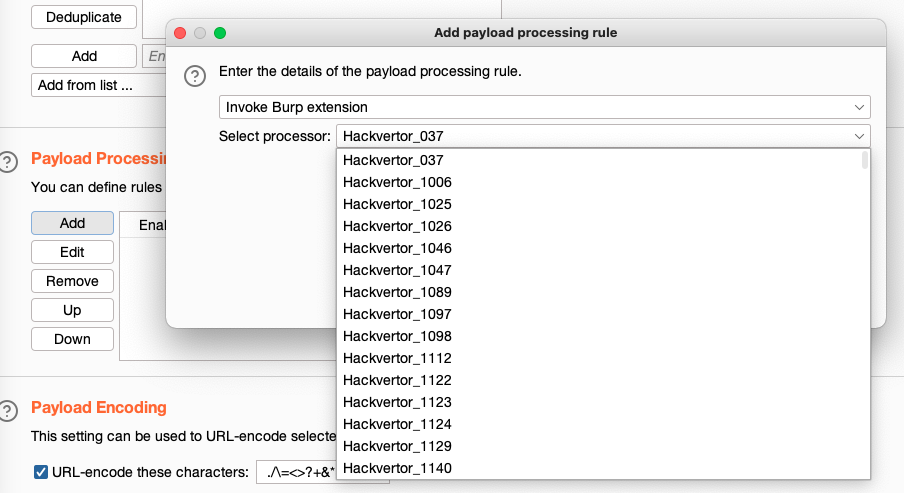Click the help icon in the dialog
The width and height of the screenshot is (904, 493).
[x=198, y=76]
